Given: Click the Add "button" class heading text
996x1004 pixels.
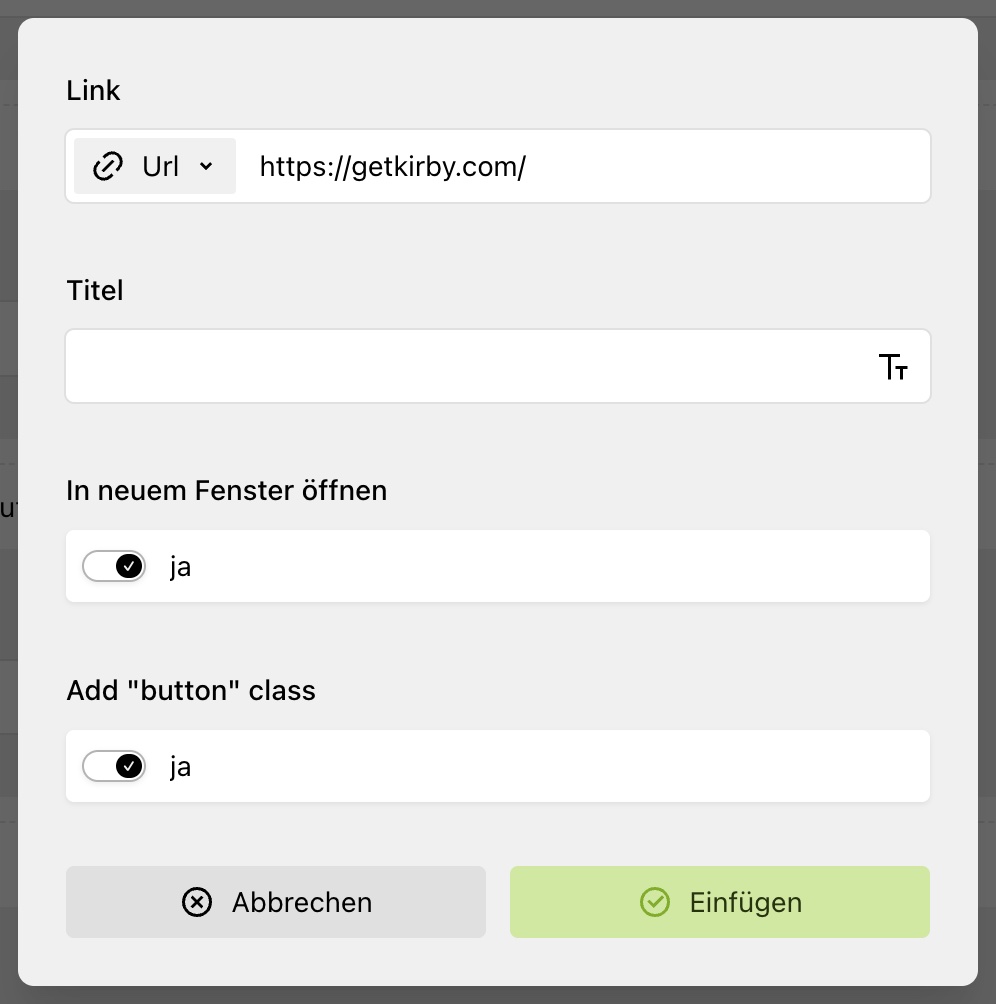Looking at the screenshot, I should pyautogui.click(x=191, y=691).
